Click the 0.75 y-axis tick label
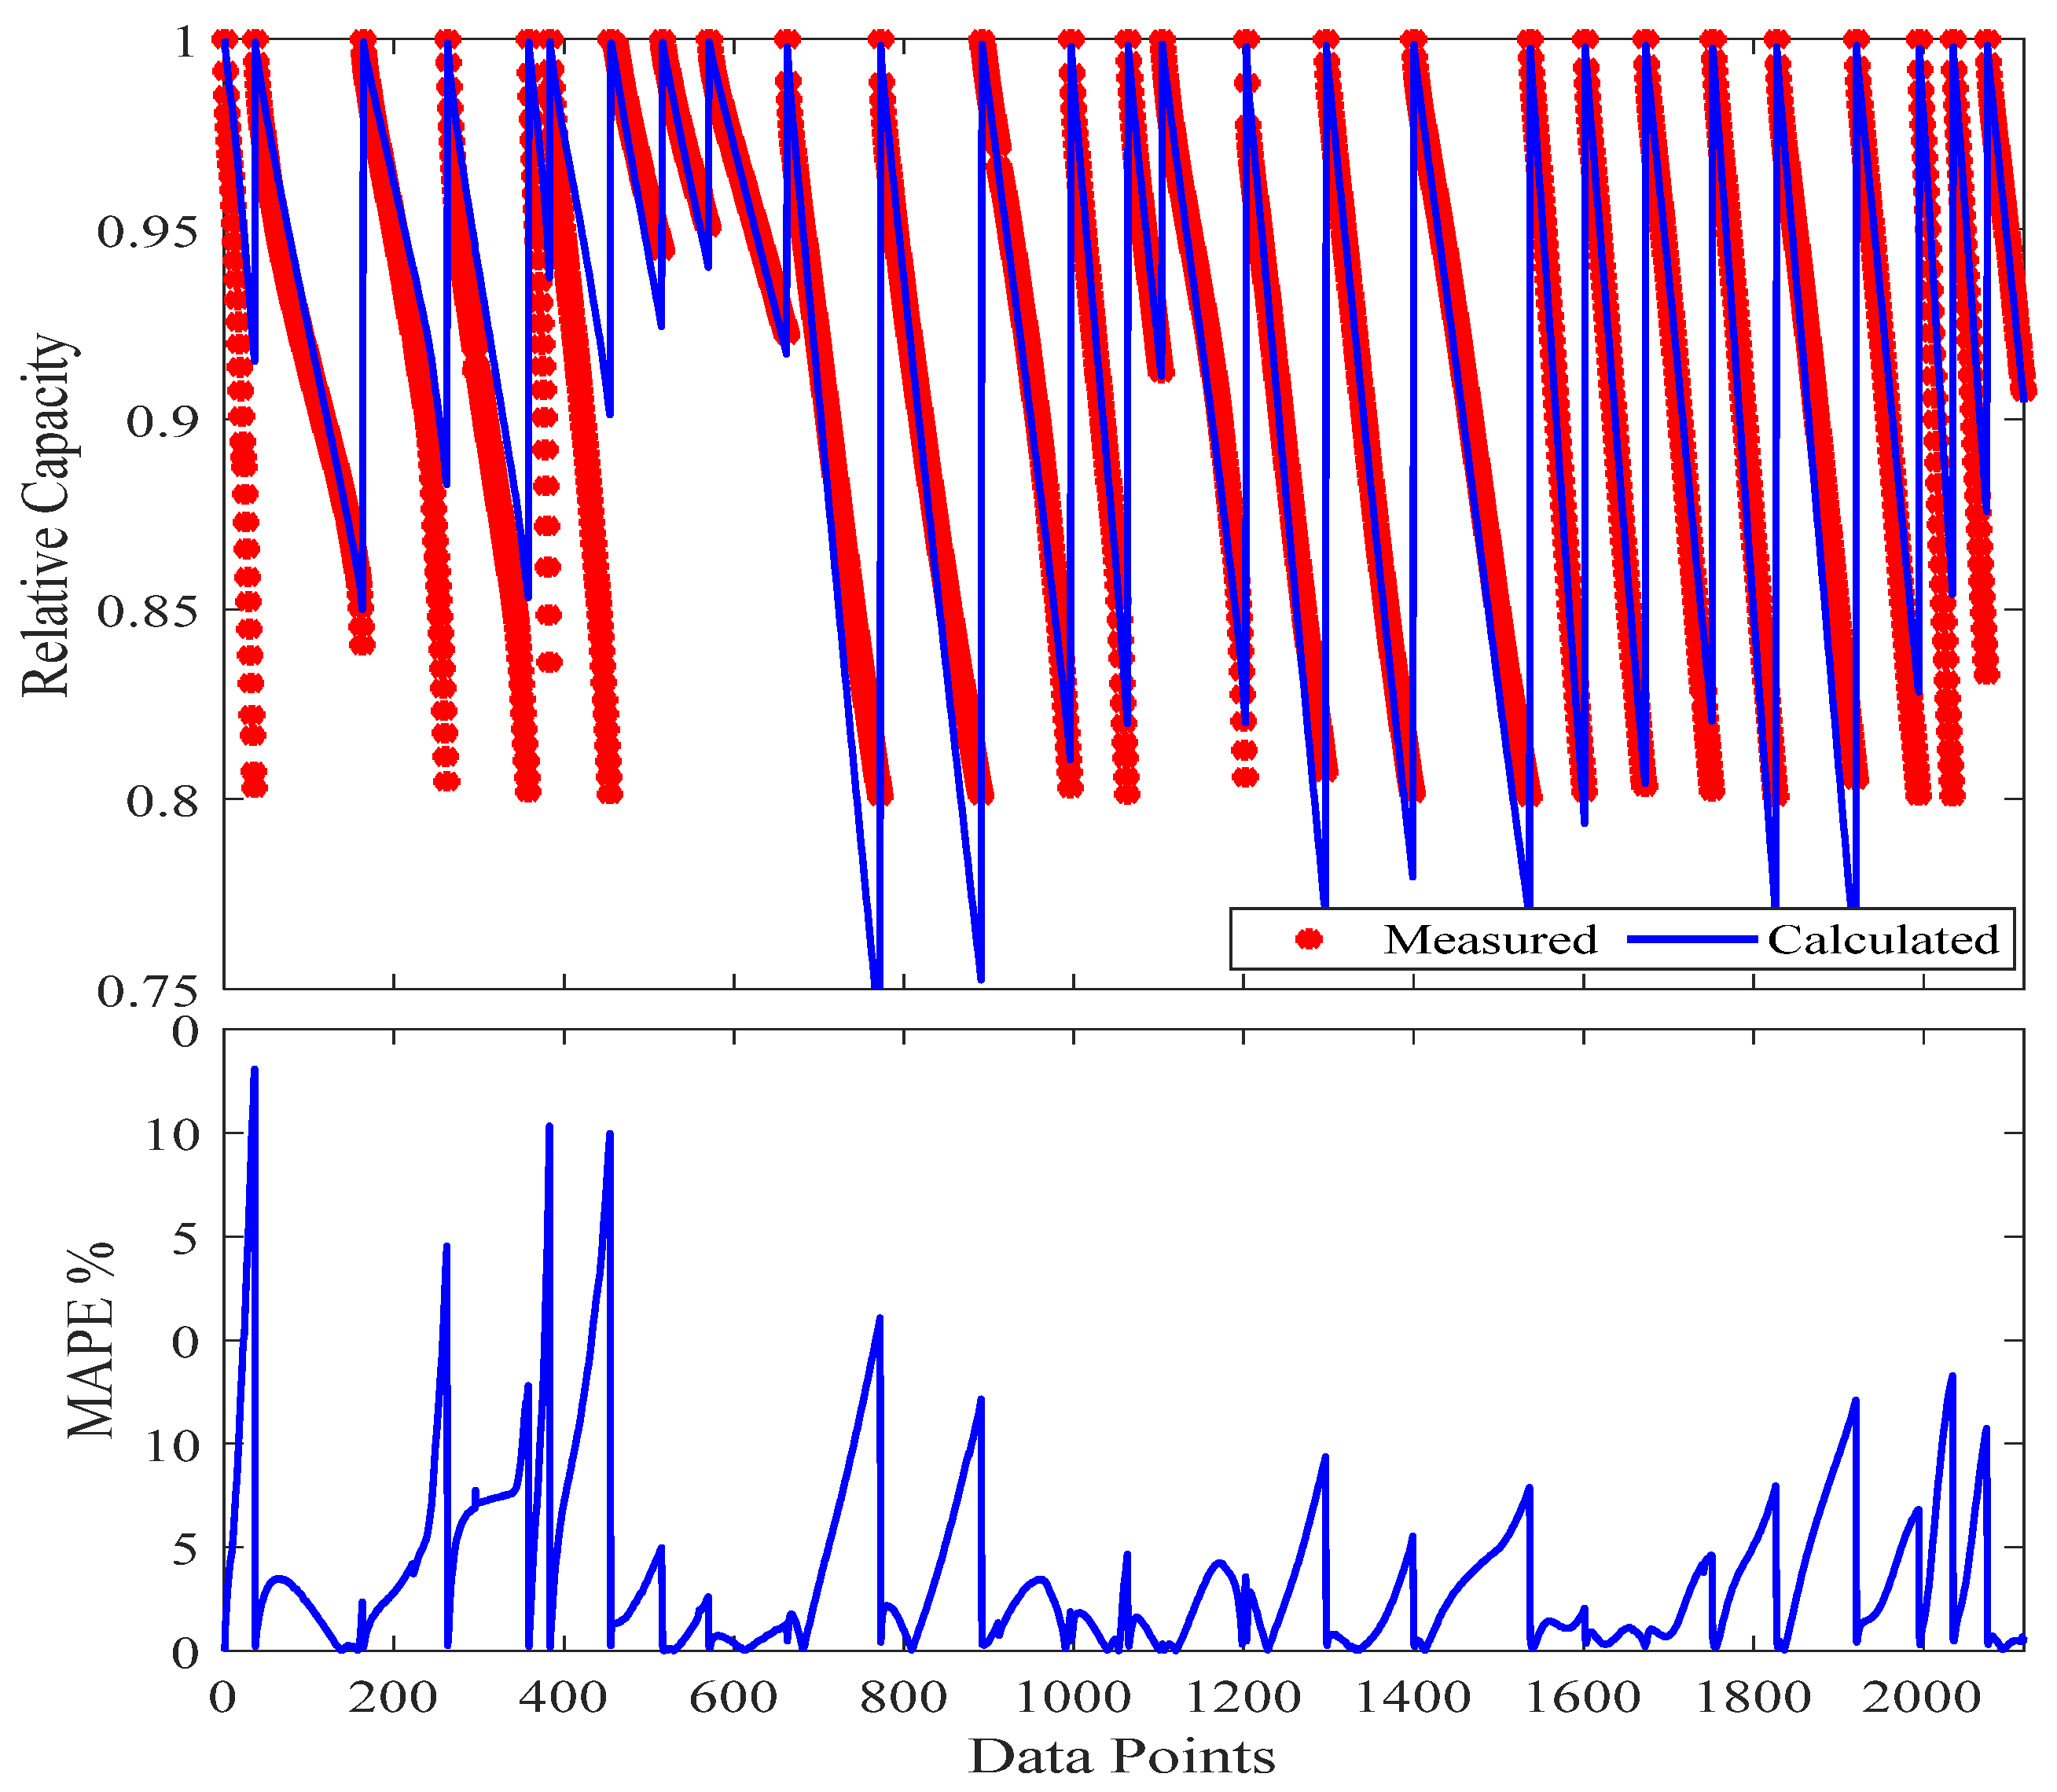This screenshot has width=2057, height=1792. [148, 990]
